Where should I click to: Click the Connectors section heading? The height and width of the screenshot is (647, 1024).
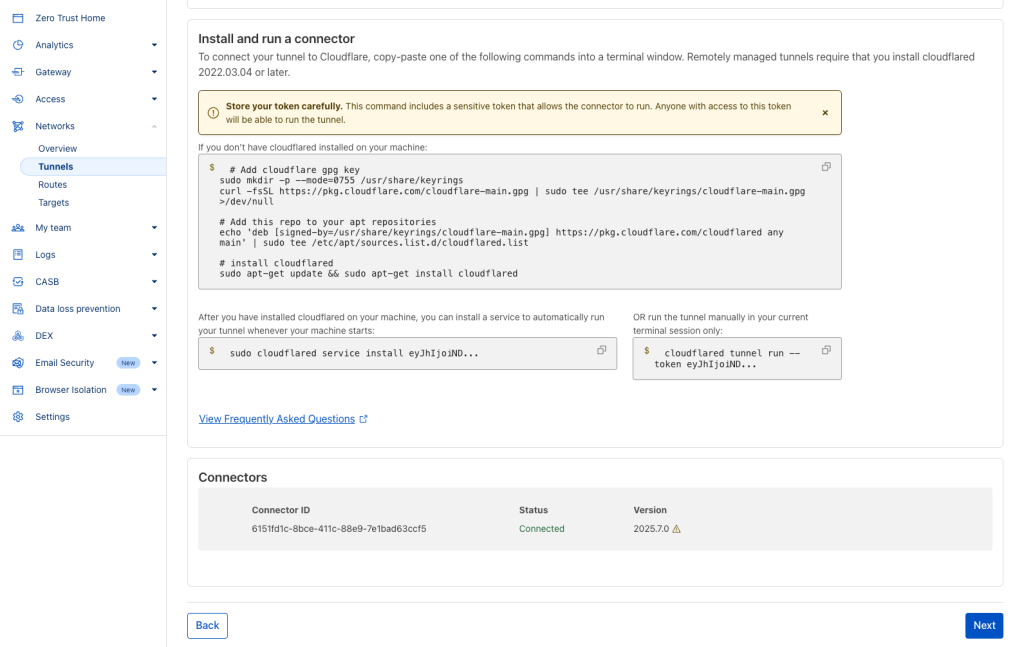(x=232, y=477)
